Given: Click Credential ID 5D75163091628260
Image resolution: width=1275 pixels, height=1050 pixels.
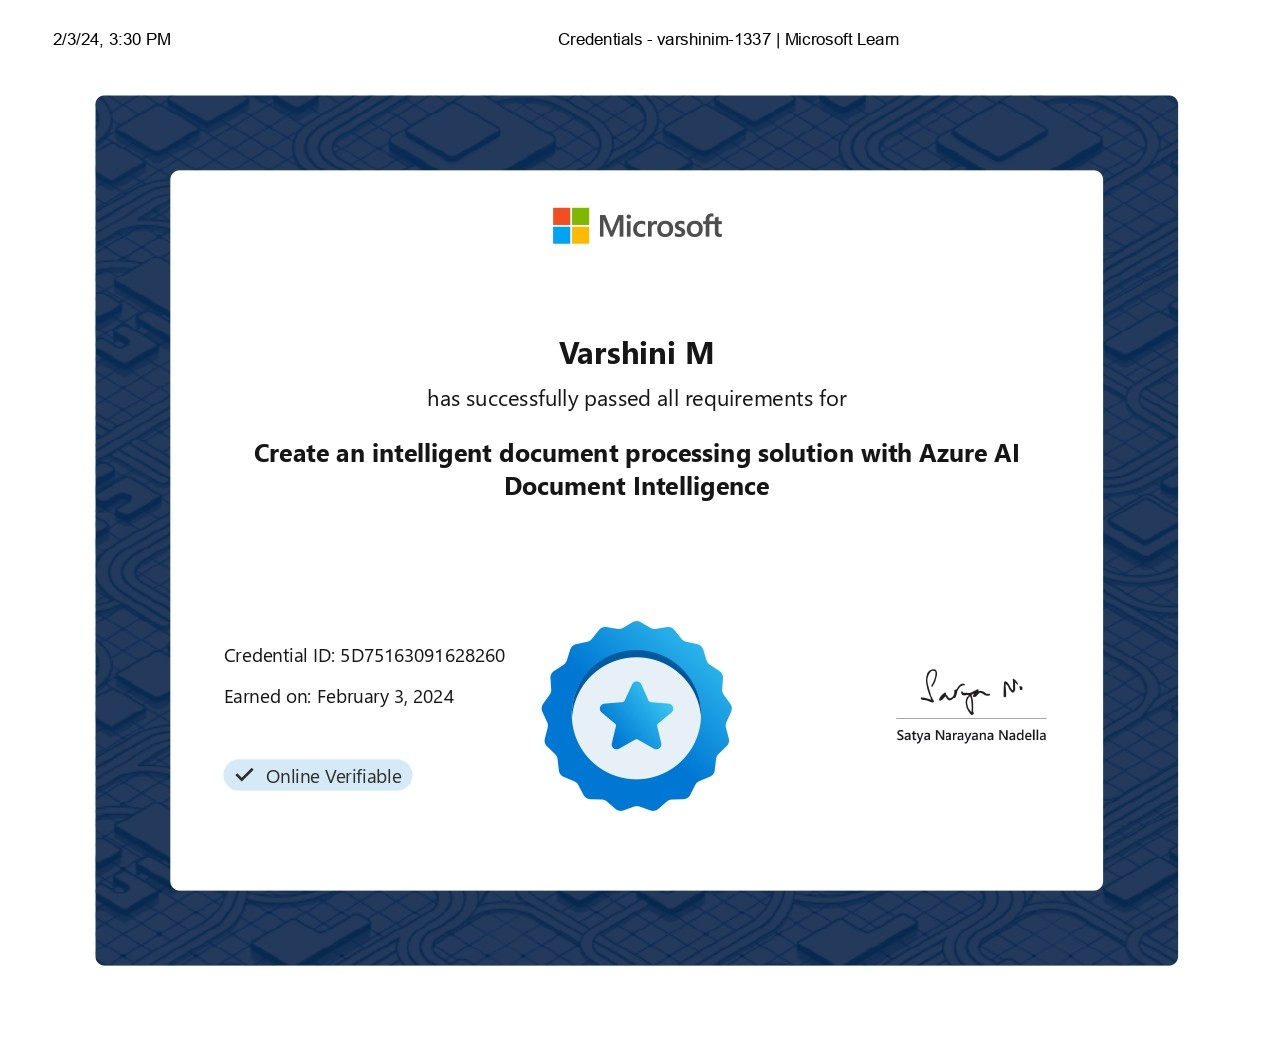Looking at the screenshot, I should [x=364, y=655].
